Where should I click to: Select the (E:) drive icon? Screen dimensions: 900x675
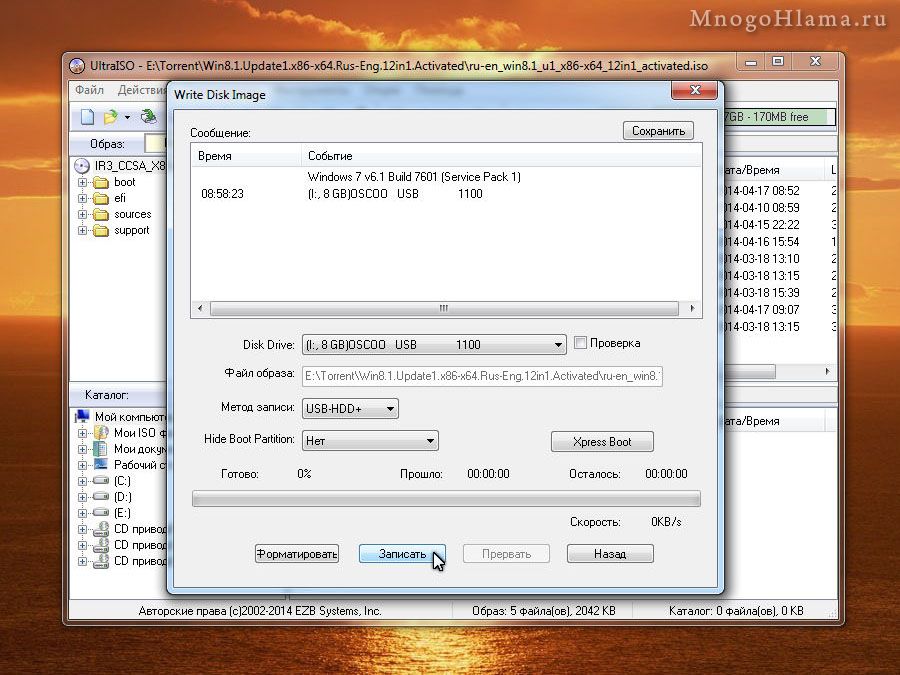point(100,513)
